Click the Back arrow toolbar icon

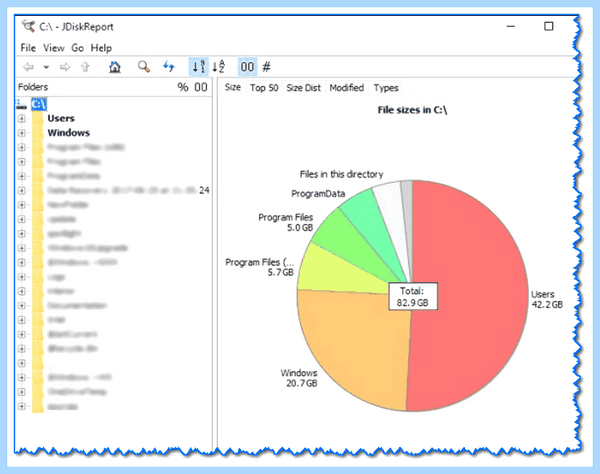(28, 67)
